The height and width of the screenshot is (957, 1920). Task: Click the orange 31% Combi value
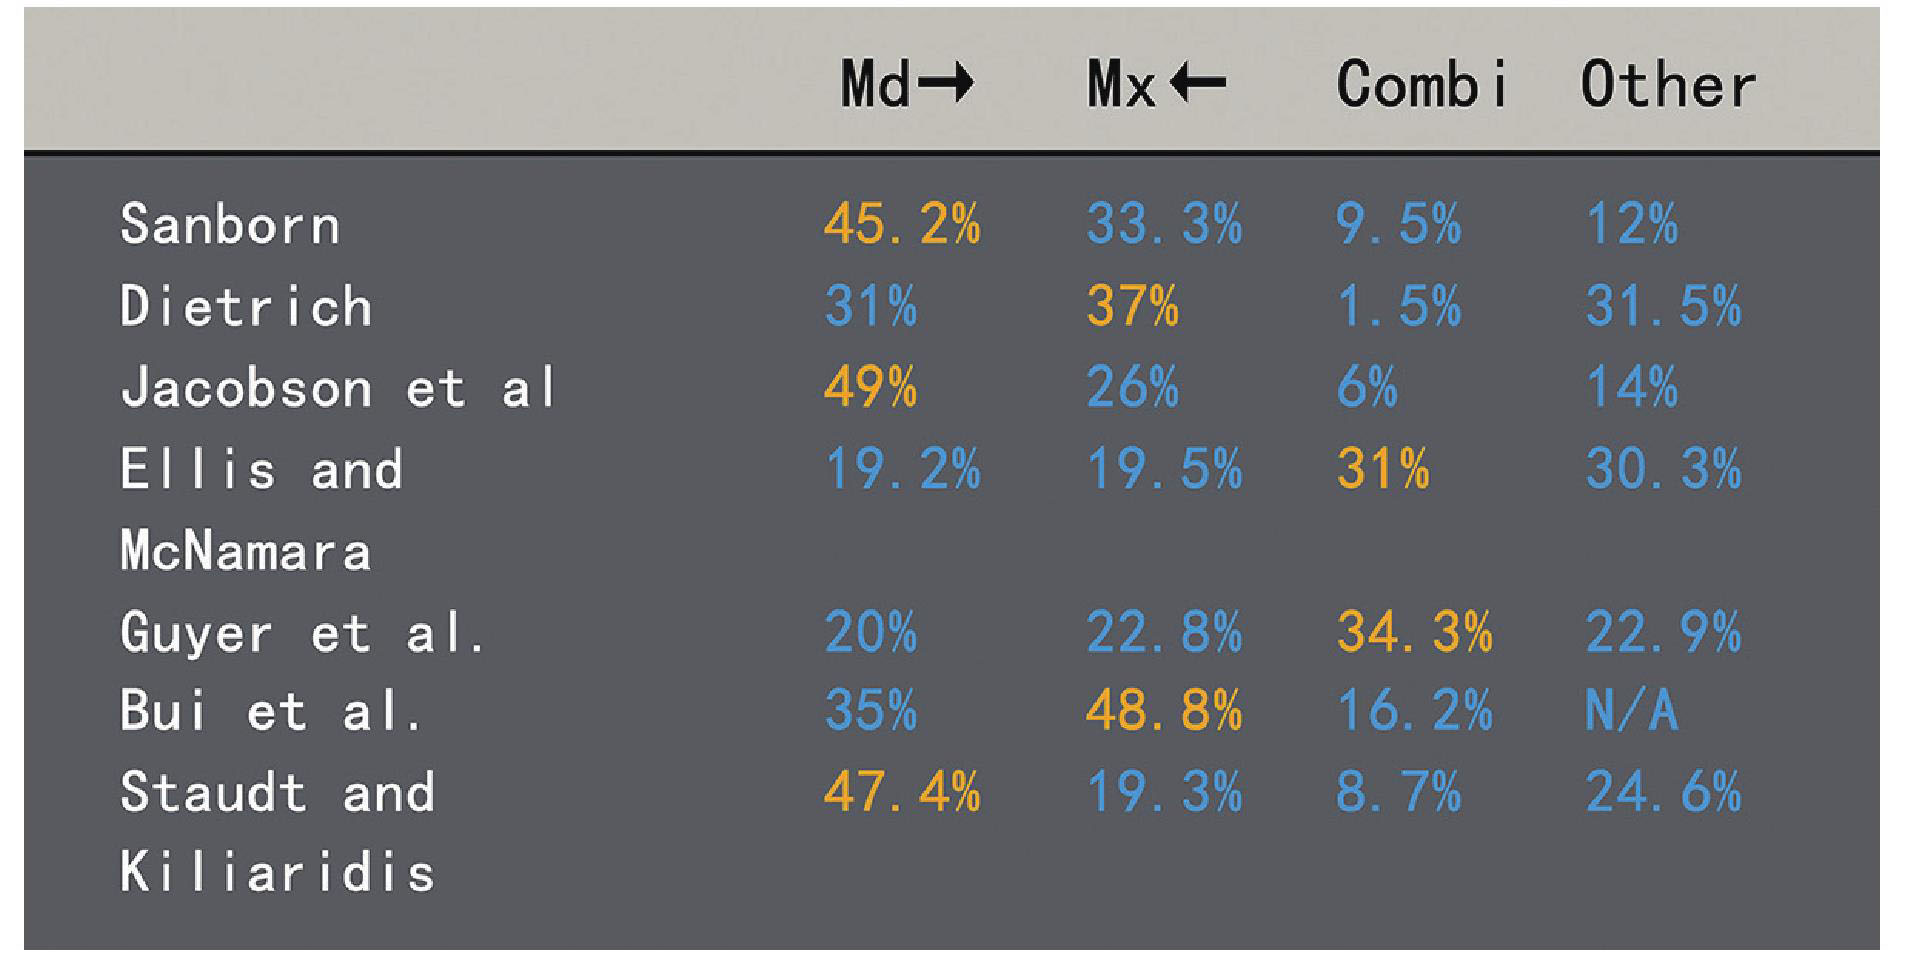pyautogui.click(x=1383, y=468)
